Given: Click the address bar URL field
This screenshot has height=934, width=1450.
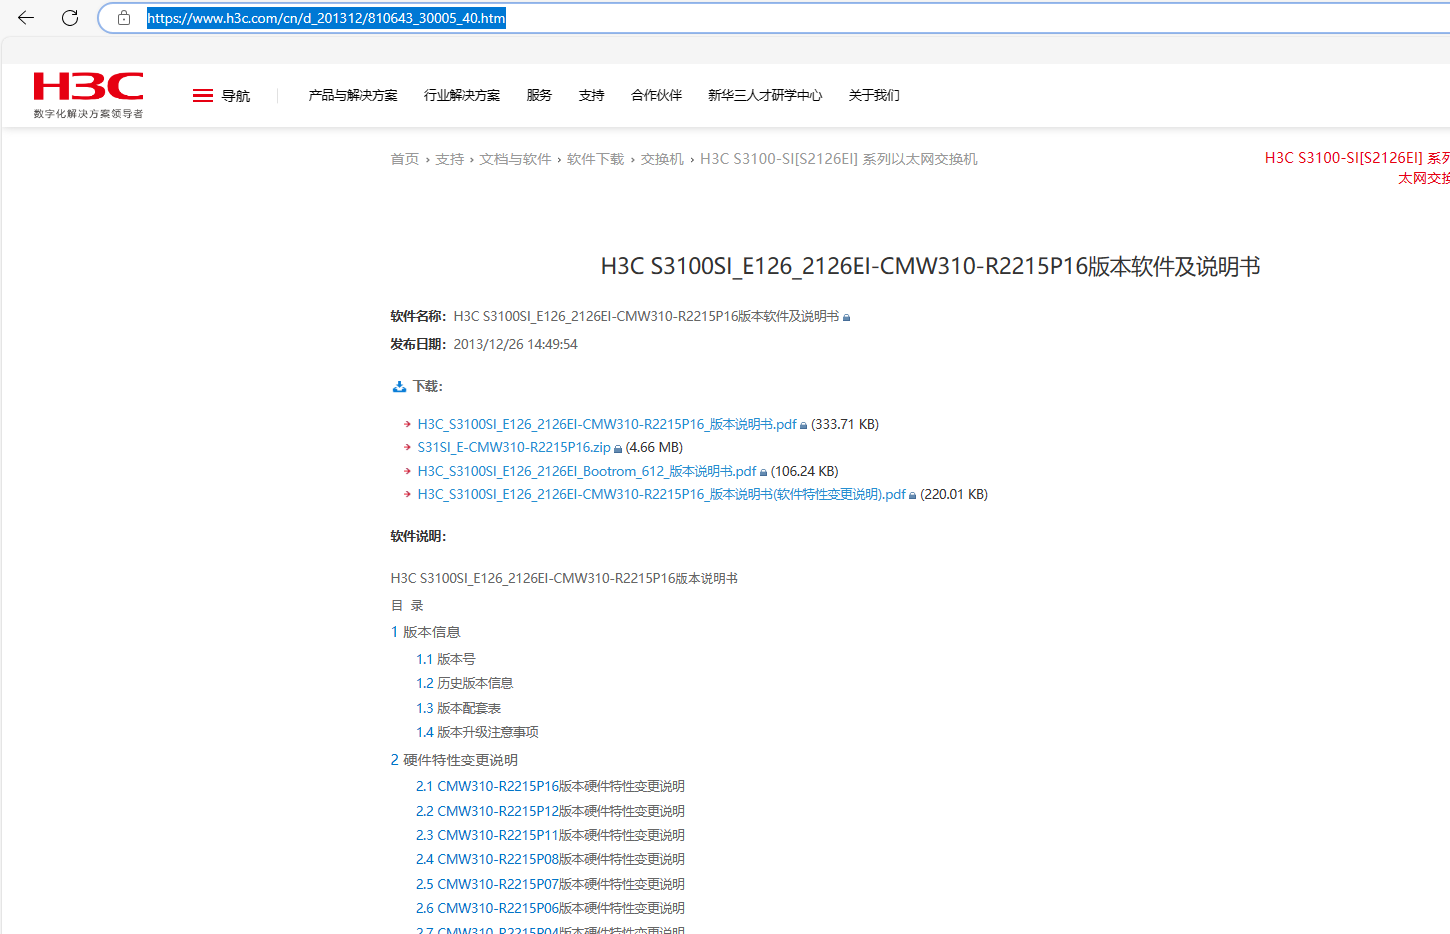Looking at the screenshot, I should (x=780, y=18).
